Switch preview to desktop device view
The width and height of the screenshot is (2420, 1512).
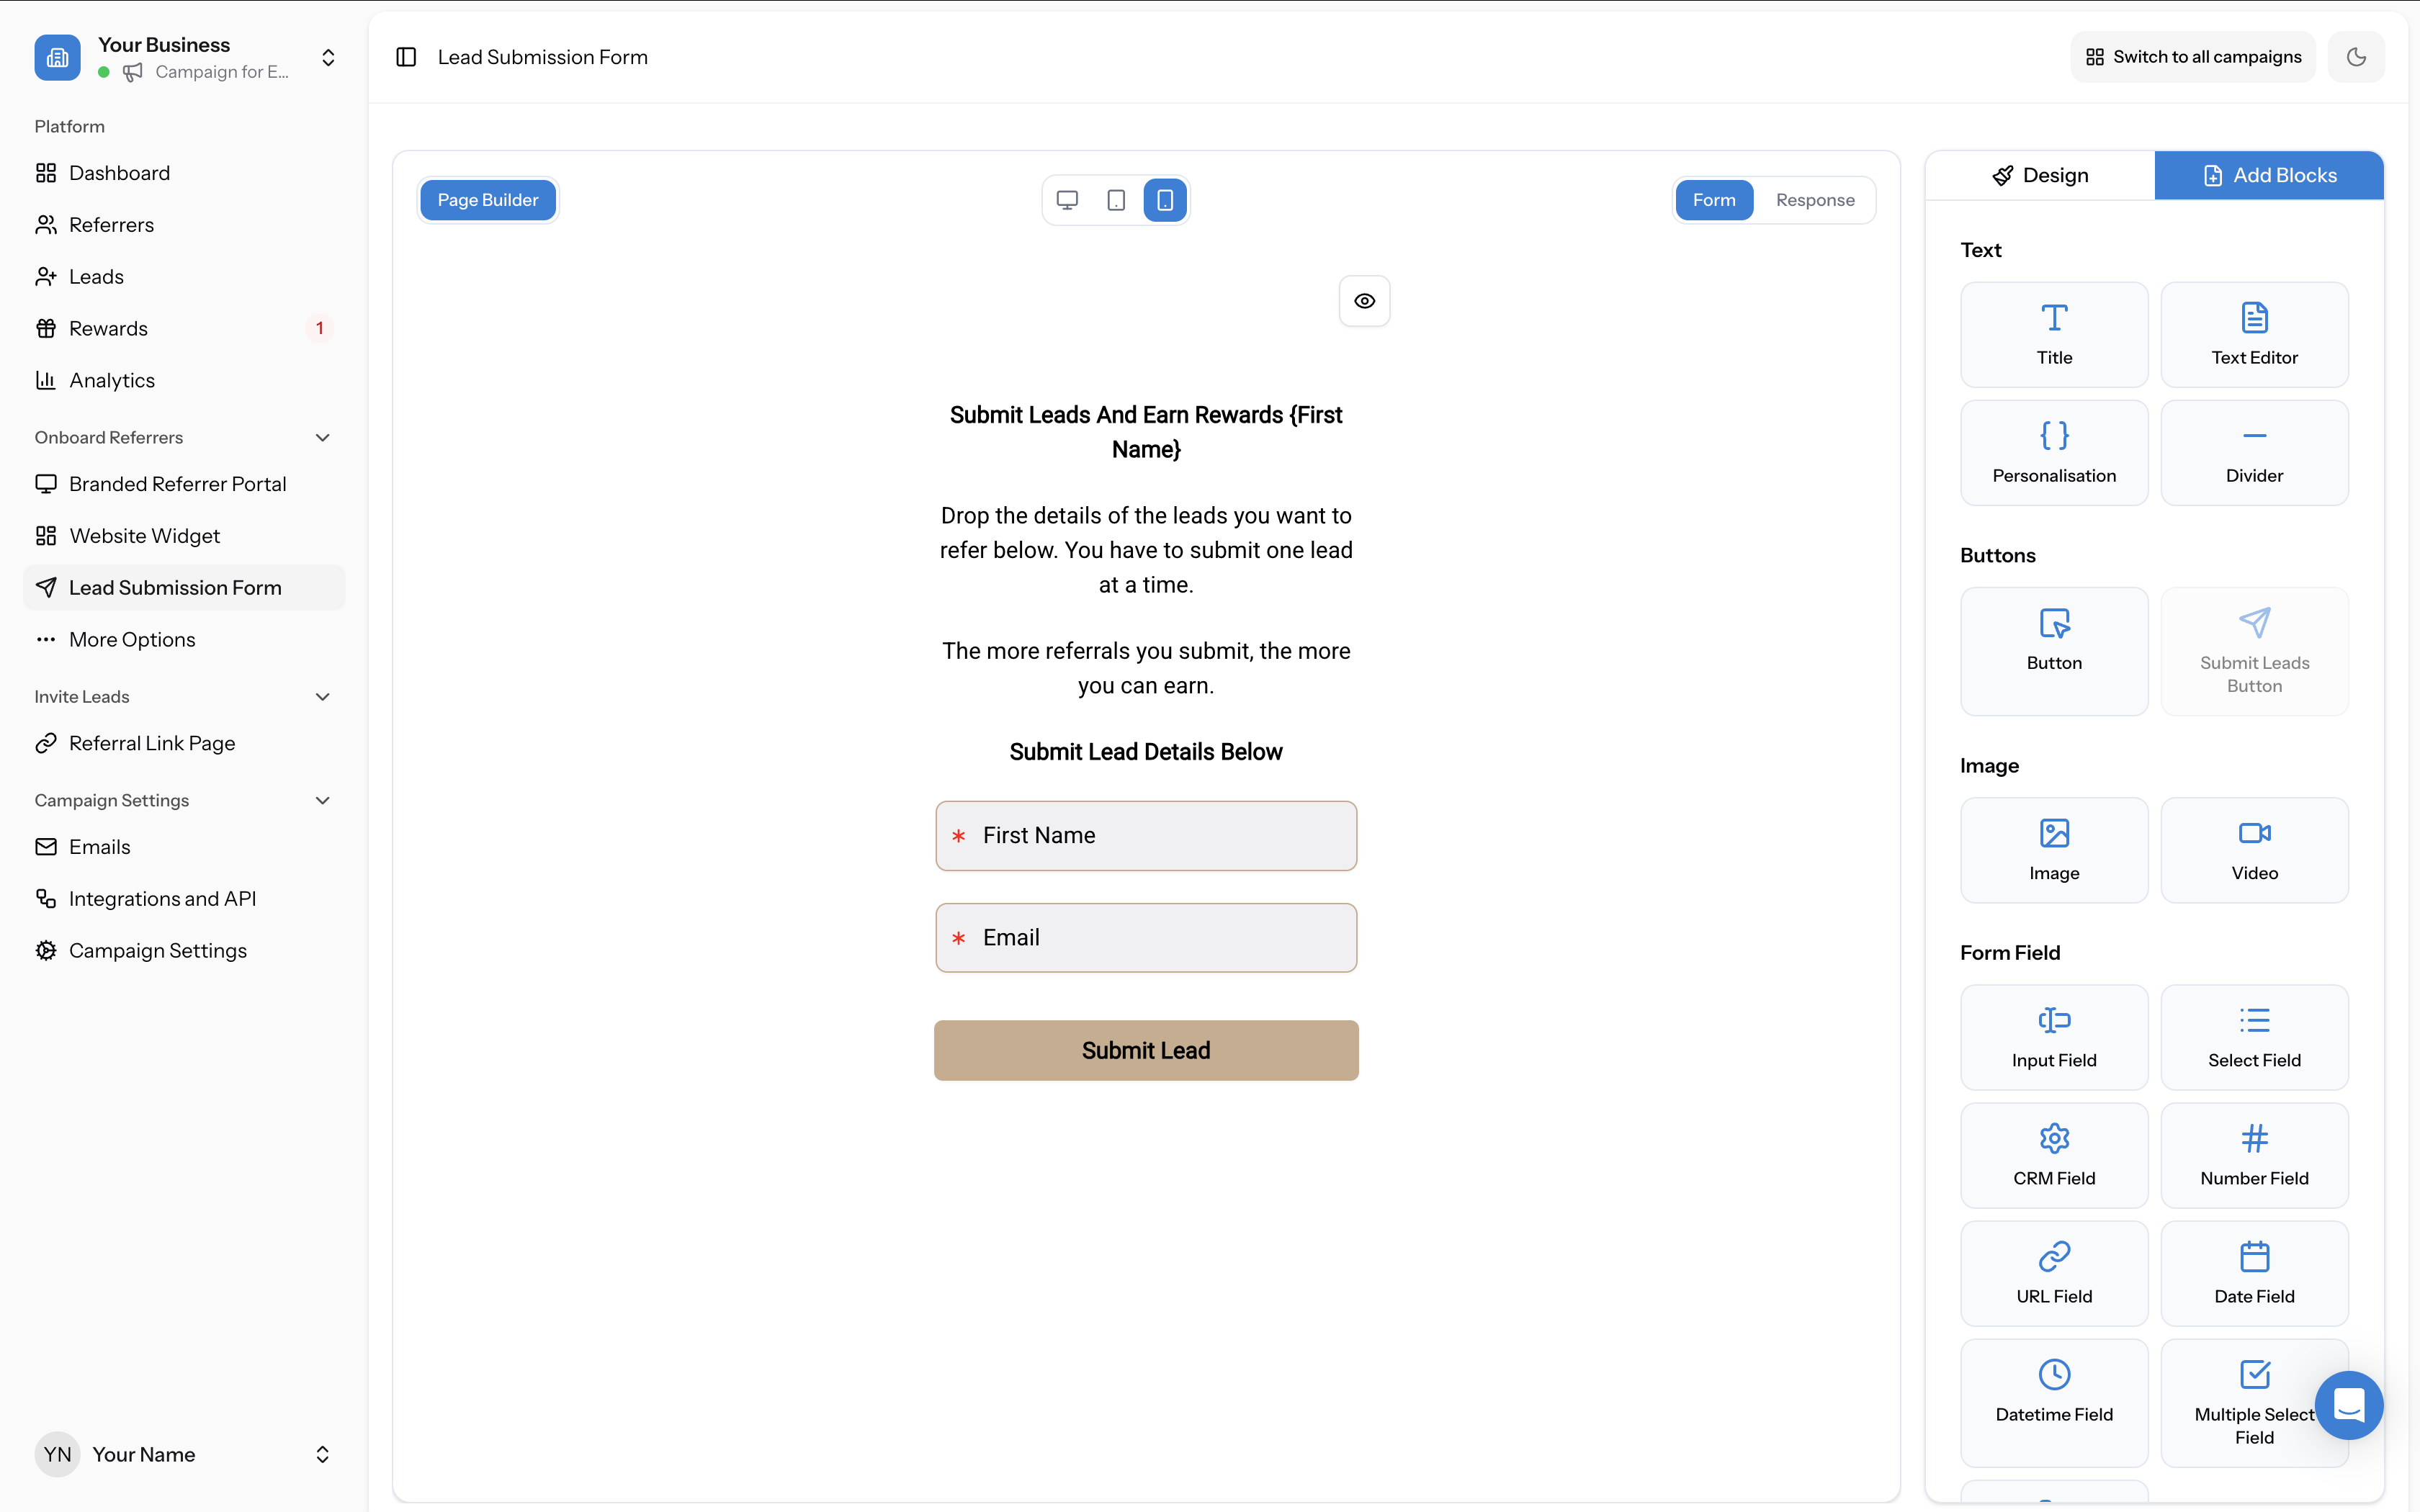click(1067, 200)
